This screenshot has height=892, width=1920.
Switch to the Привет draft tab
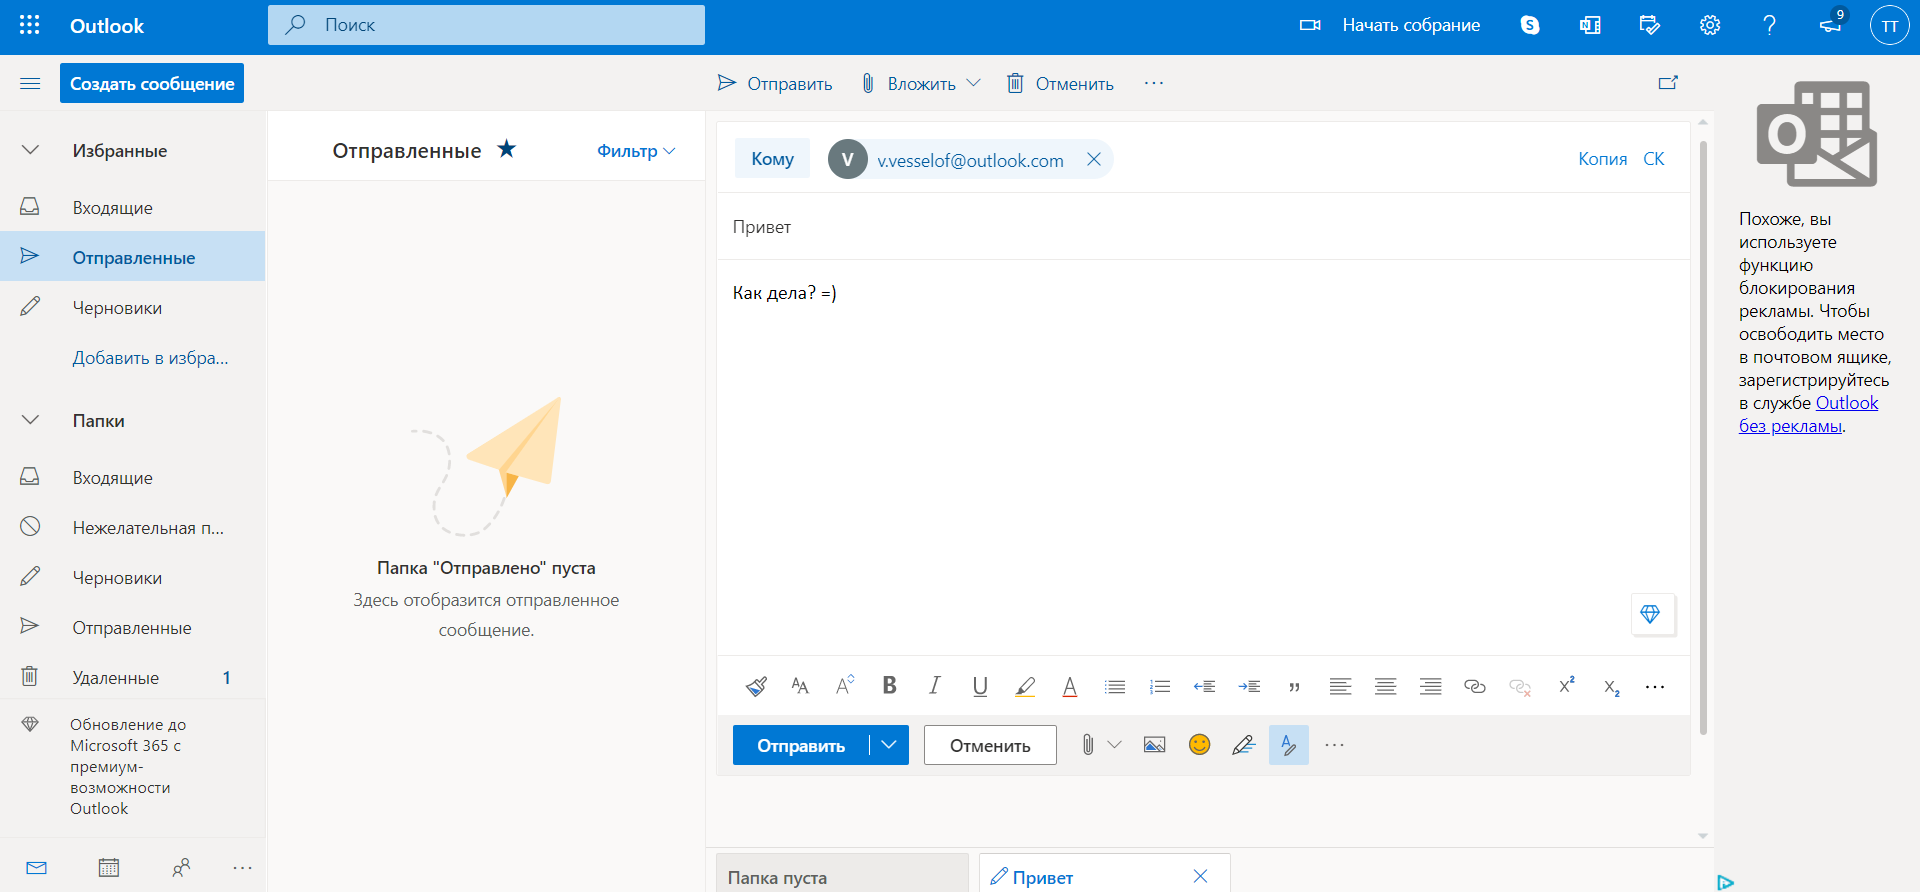click(1043, 877)
